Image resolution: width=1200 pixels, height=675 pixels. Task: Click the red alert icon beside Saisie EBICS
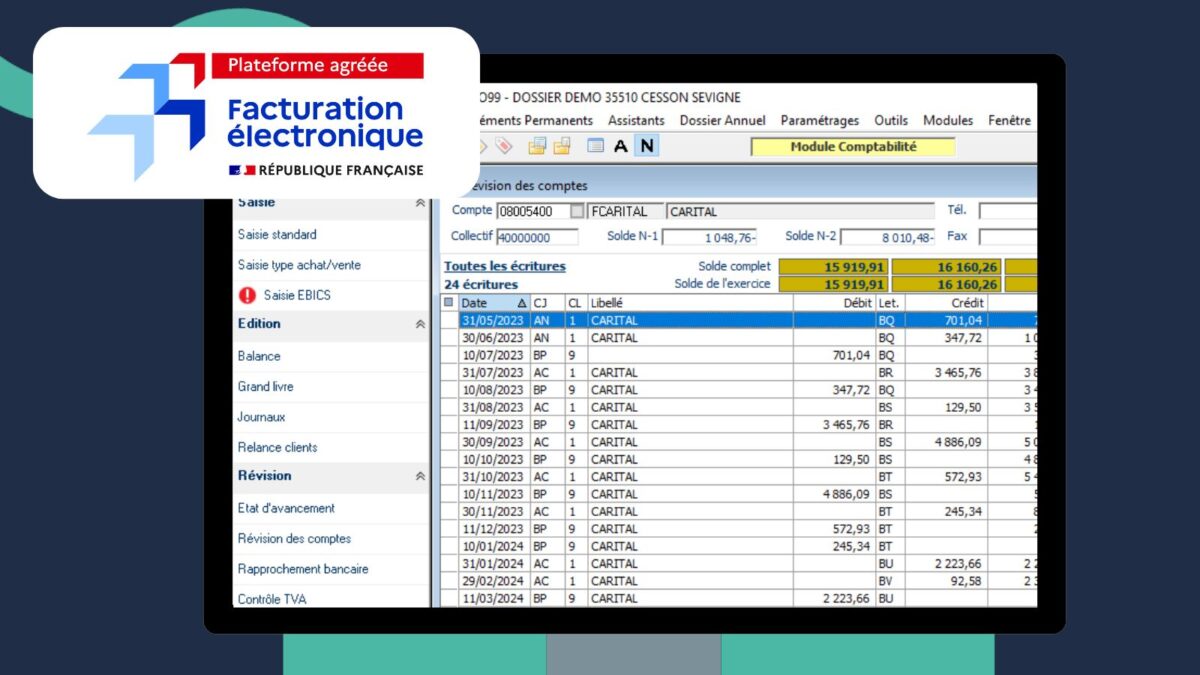pos(247,295)
